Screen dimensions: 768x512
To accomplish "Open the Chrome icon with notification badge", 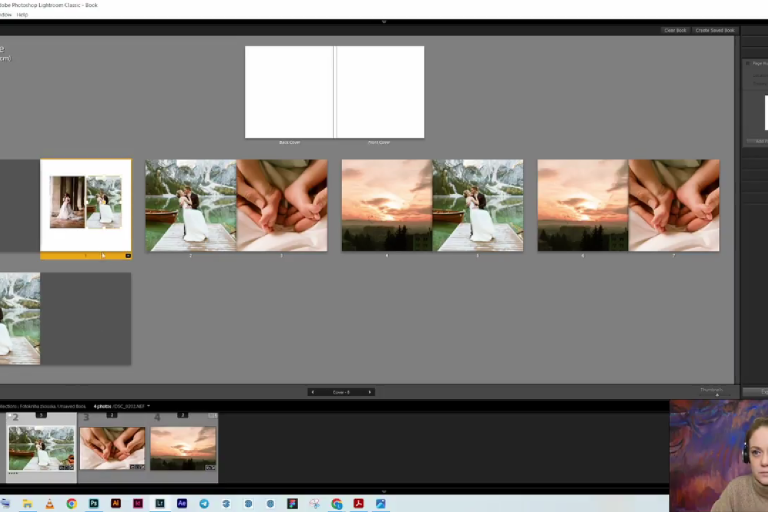I will point(336,503).
